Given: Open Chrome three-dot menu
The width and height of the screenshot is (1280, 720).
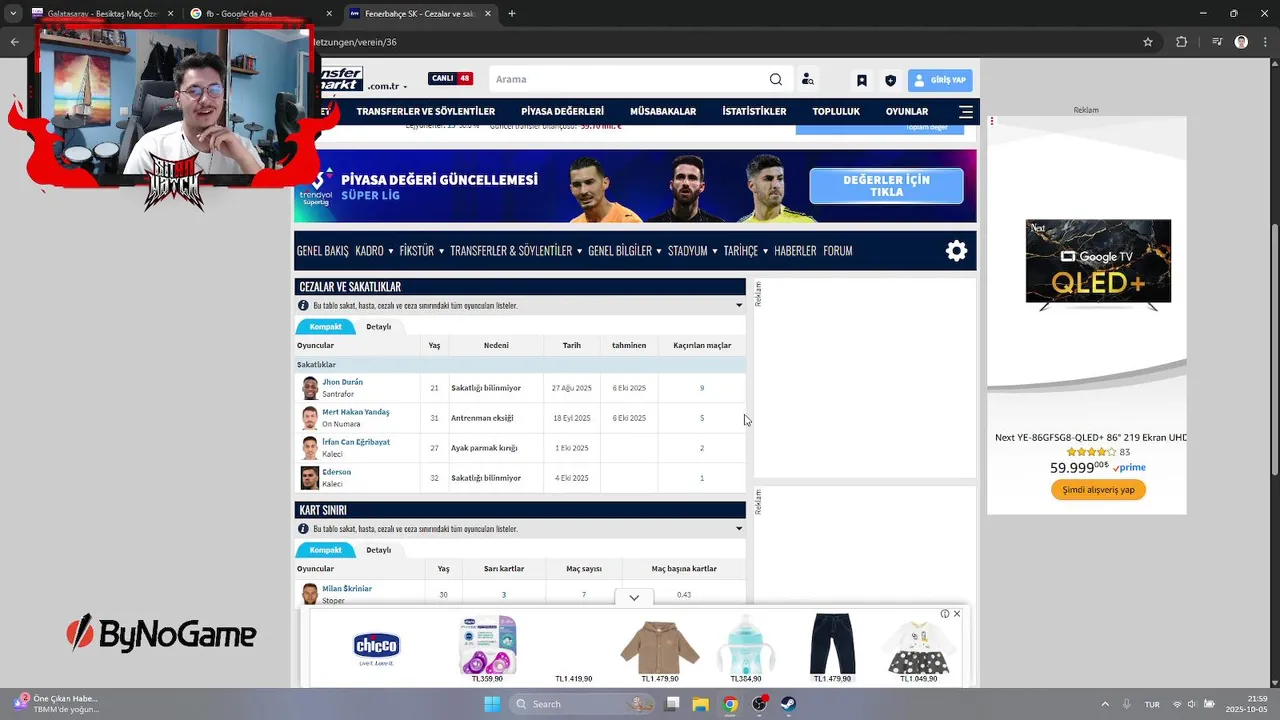Looking at the screenshot, I should 1264,42.
